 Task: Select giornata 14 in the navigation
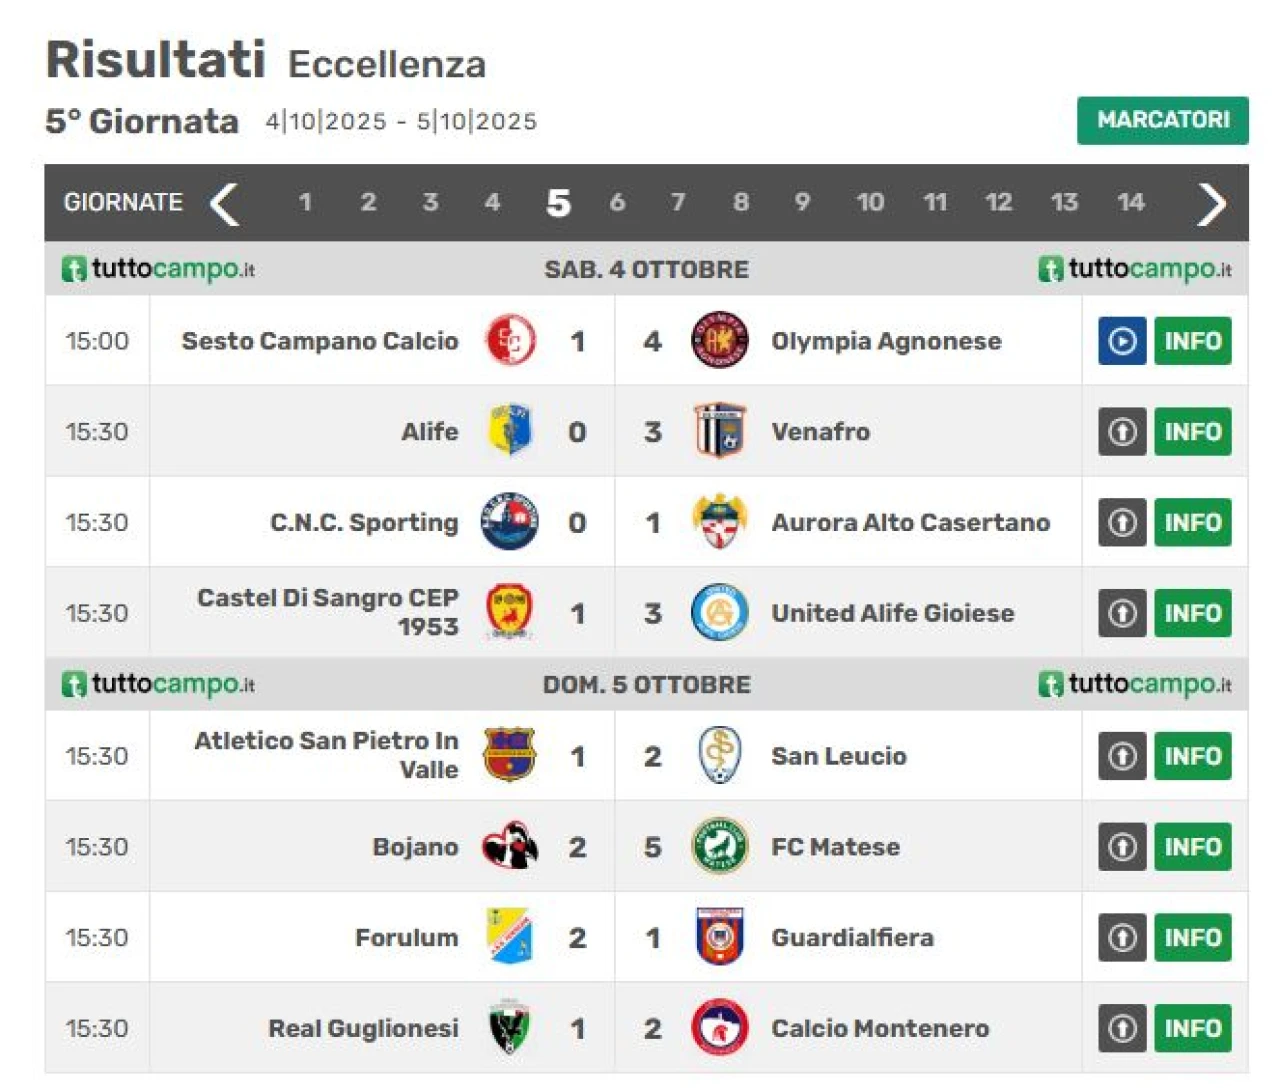[1130, 202]
